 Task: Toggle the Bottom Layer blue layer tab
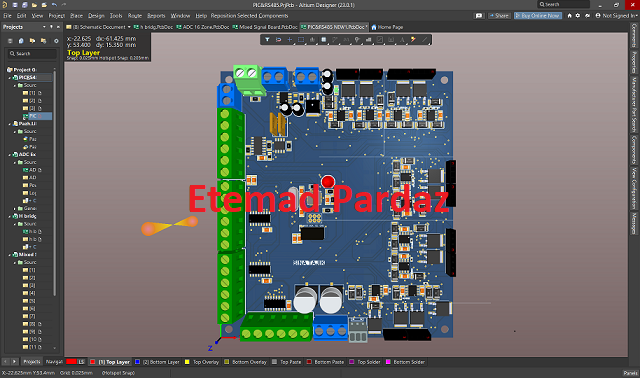click(x=157, y=362)
